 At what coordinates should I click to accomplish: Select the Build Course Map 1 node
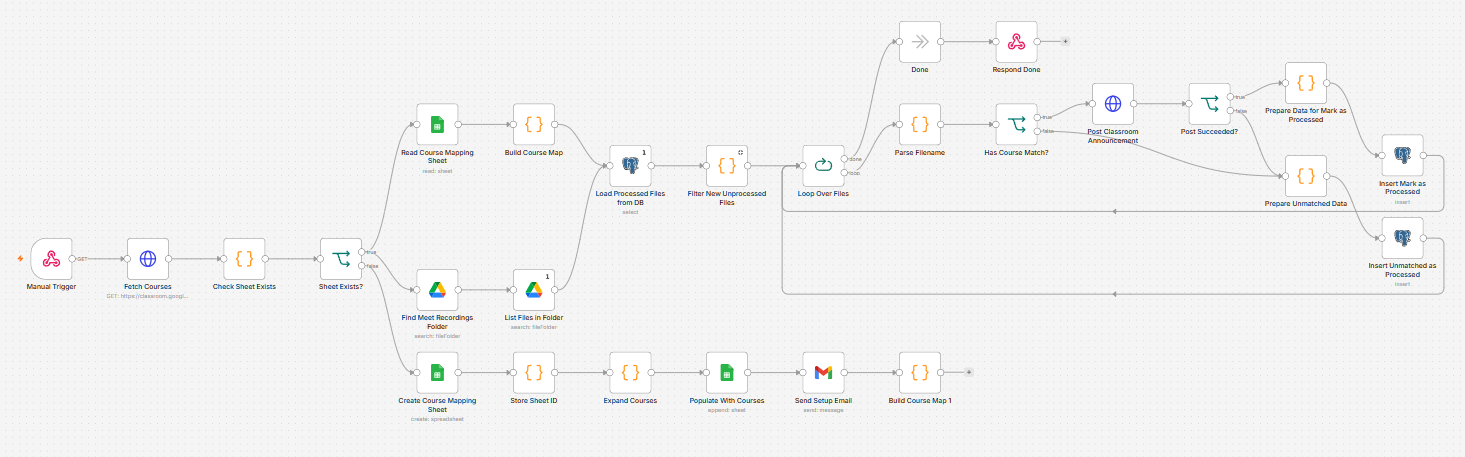pyautogui.click(x=920, y=373)
